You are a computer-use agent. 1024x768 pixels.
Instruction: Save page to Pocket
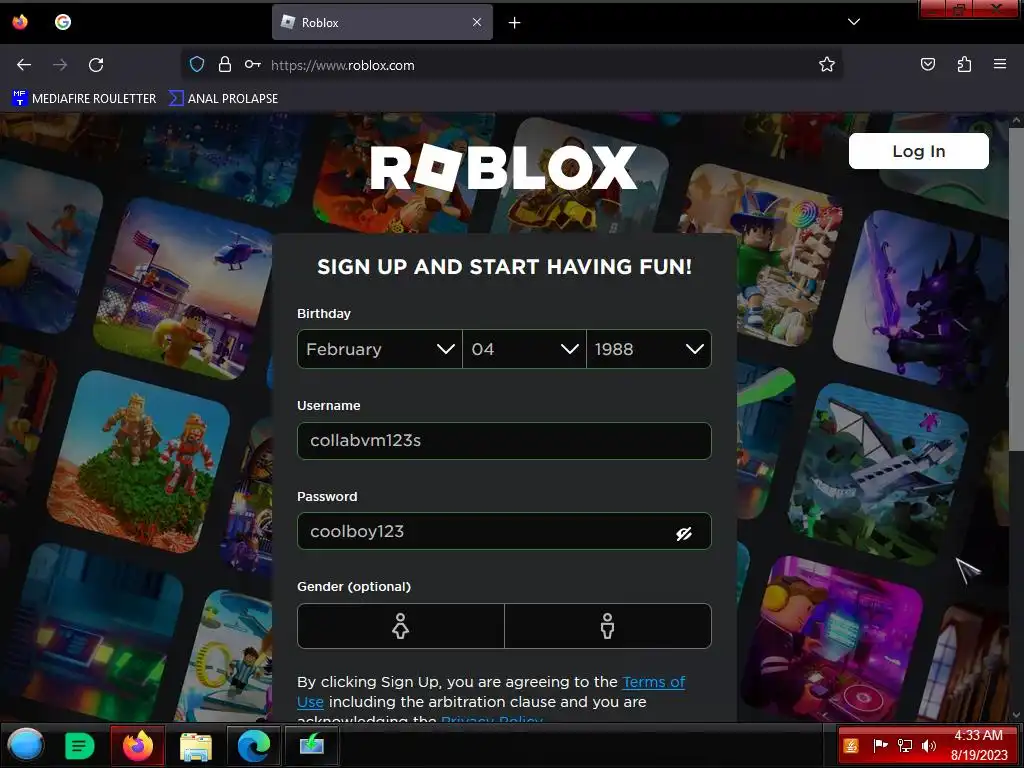927,65
